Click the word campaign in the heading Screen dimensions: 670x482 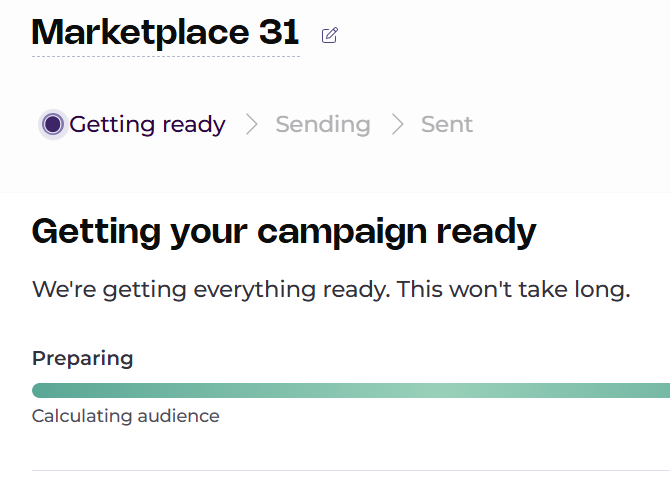[x=342, y=232]
